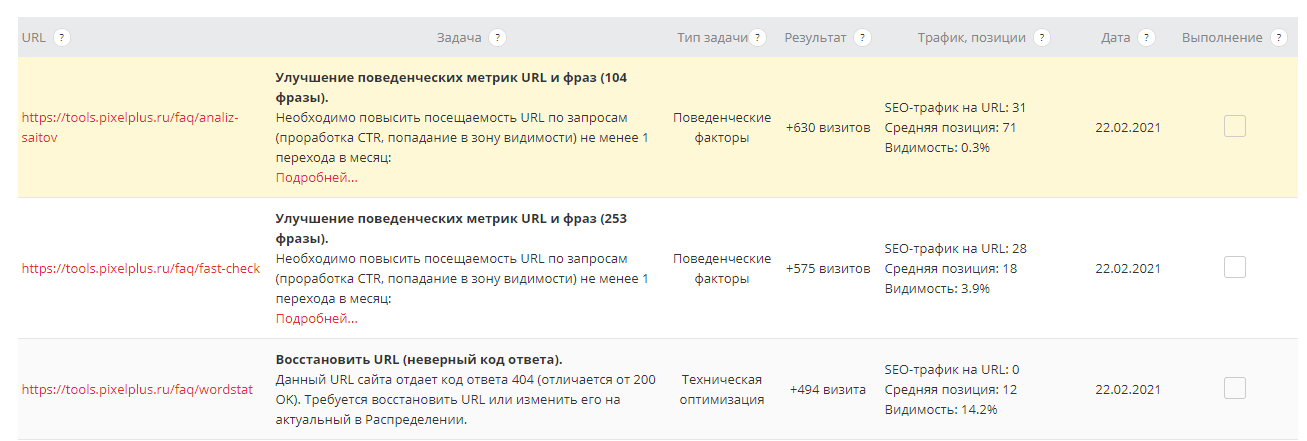Sort by the Результат column header
1307x441 pixels.
(x=815, y=37)
